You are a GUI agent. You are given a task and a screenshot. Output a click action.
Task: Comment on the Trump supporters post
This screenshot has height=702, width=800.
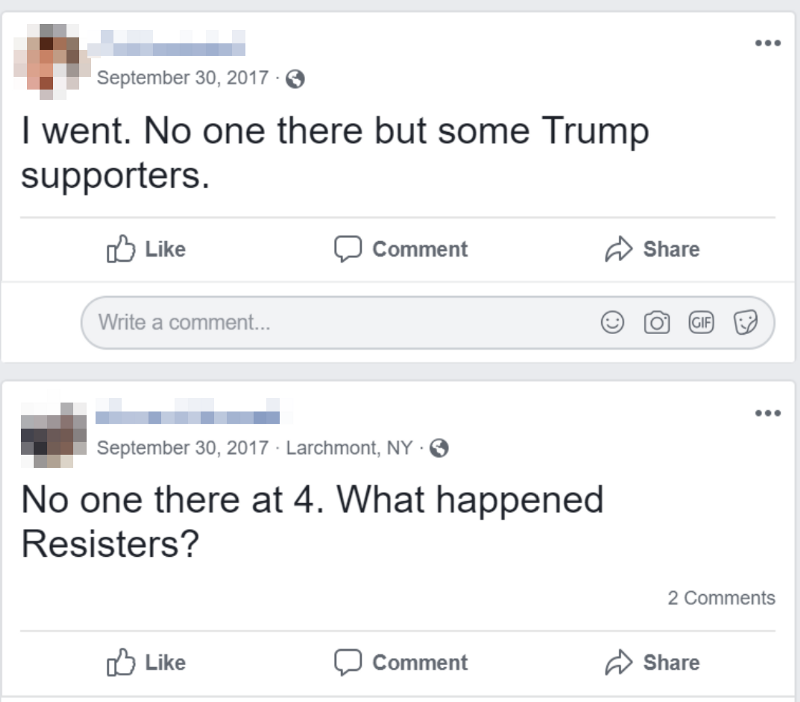401,249
